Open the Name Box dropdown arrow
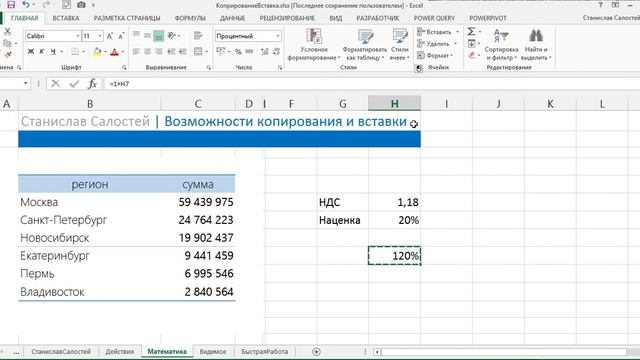Viewport: 640px width, 360px height. (x=26, y=84)
